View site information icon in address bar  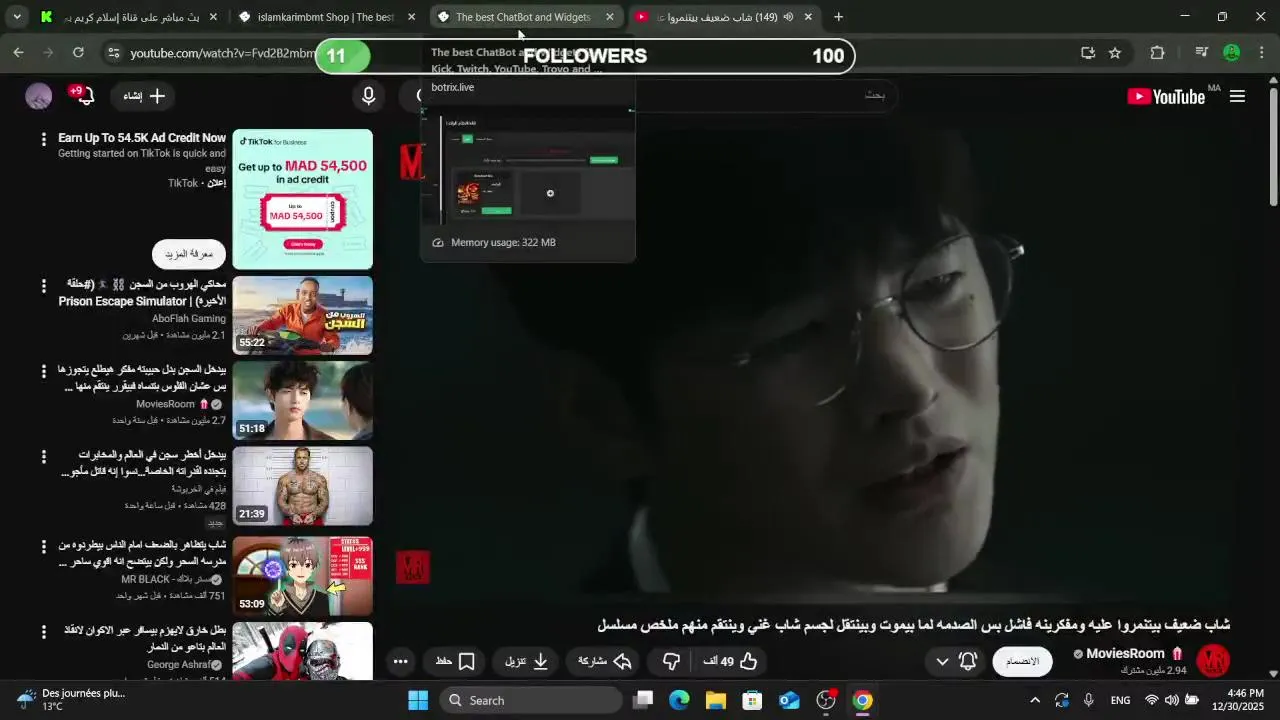coord(113,53)
